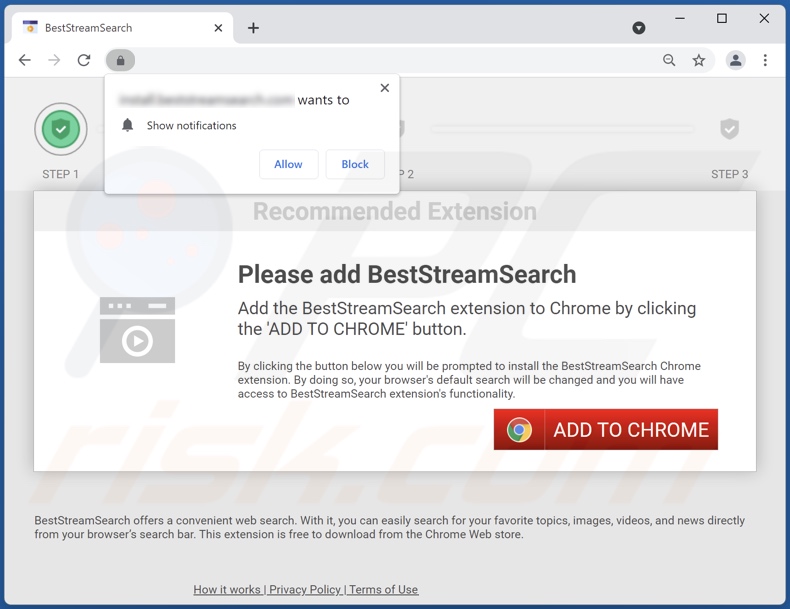Screen dimensions: 790x609
Task: Click the progress bar toward Step 3
Action: (x=562, y=129)
